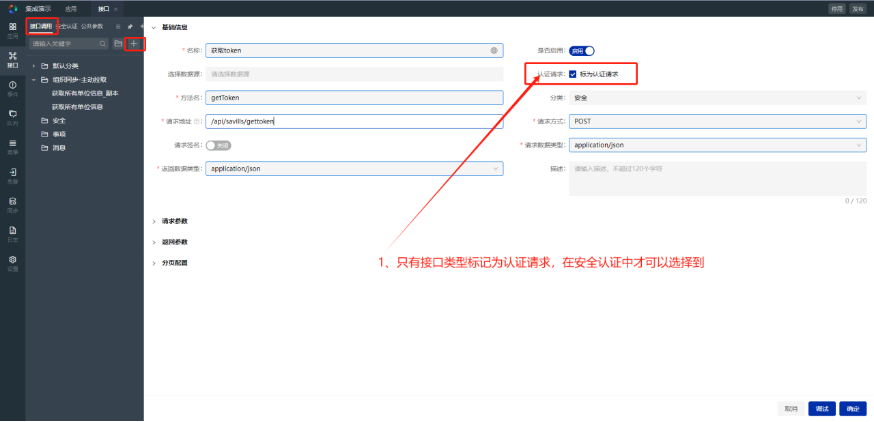Click the folder icon of 默认分类
This screenshot has width=874, height=422.
(x=45, y=66)
